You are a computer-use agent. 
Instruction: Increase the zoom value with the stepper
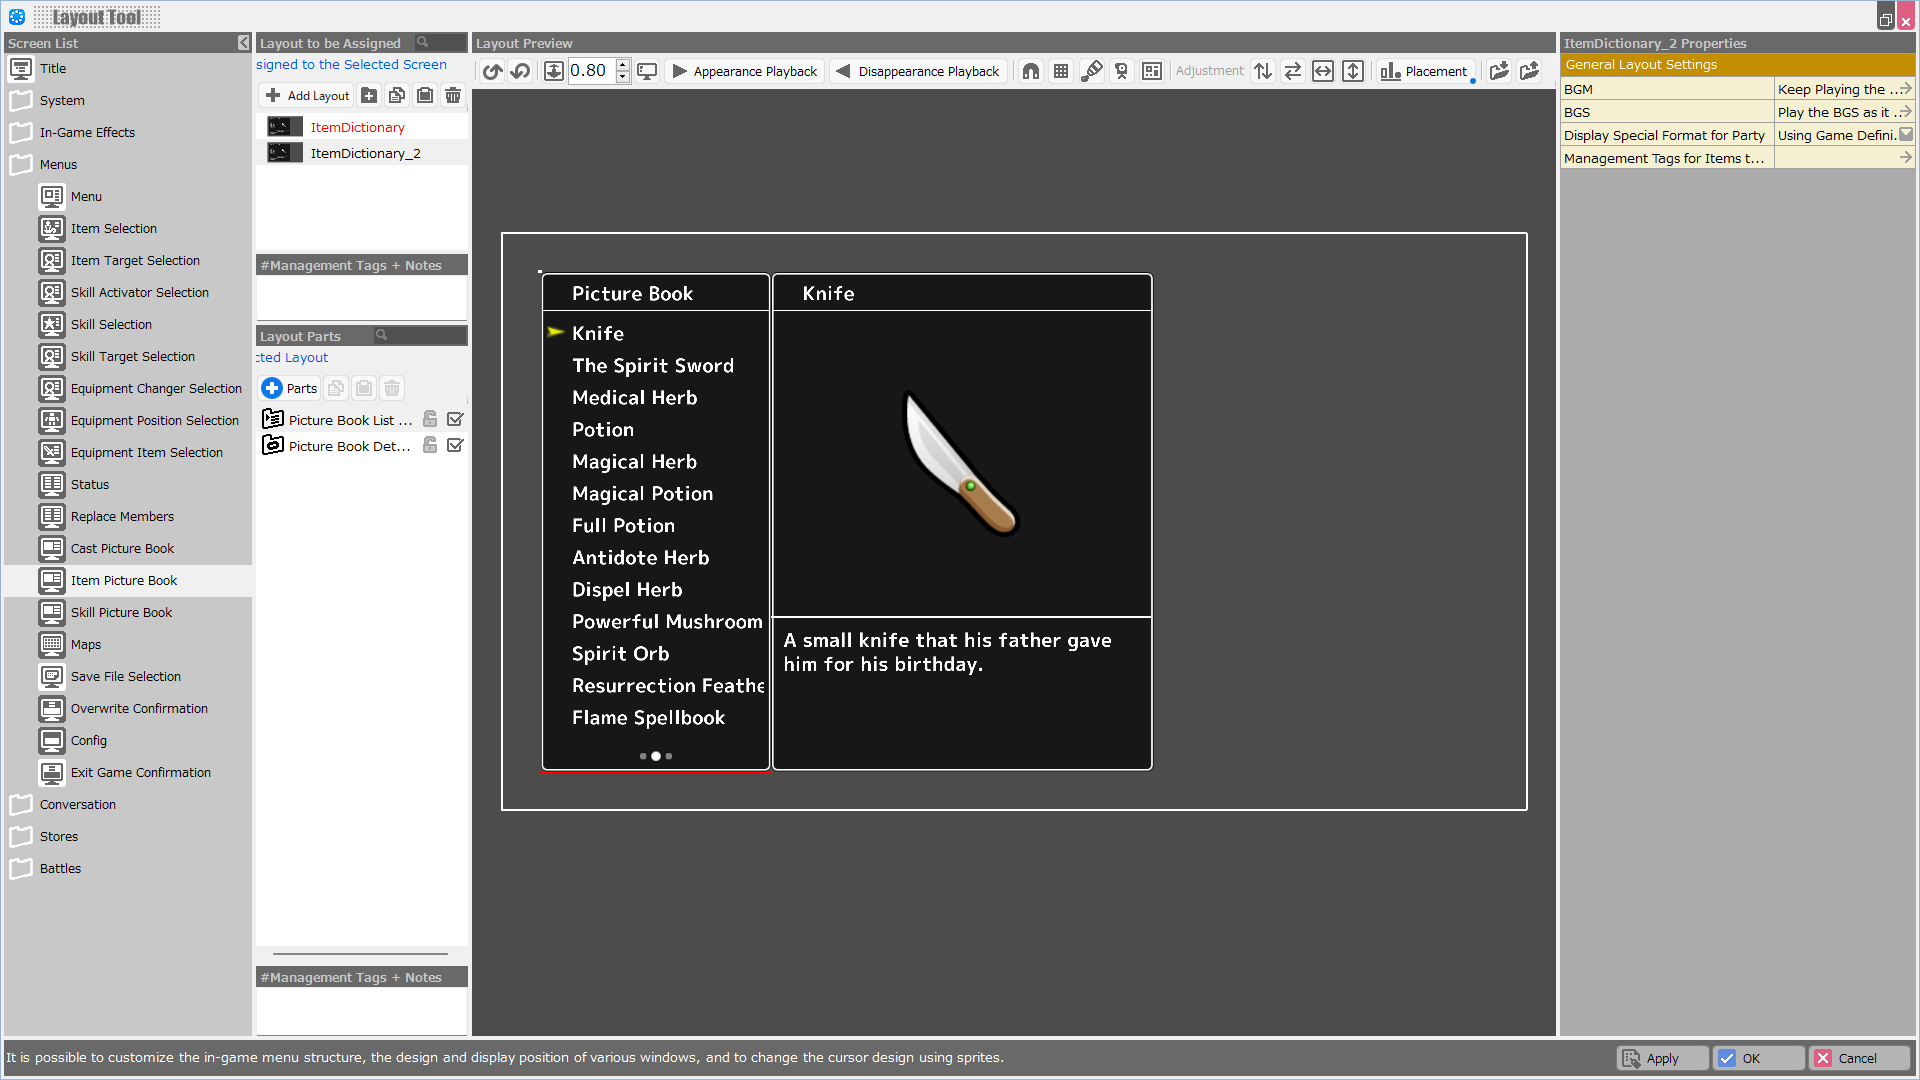click(622, 65)
